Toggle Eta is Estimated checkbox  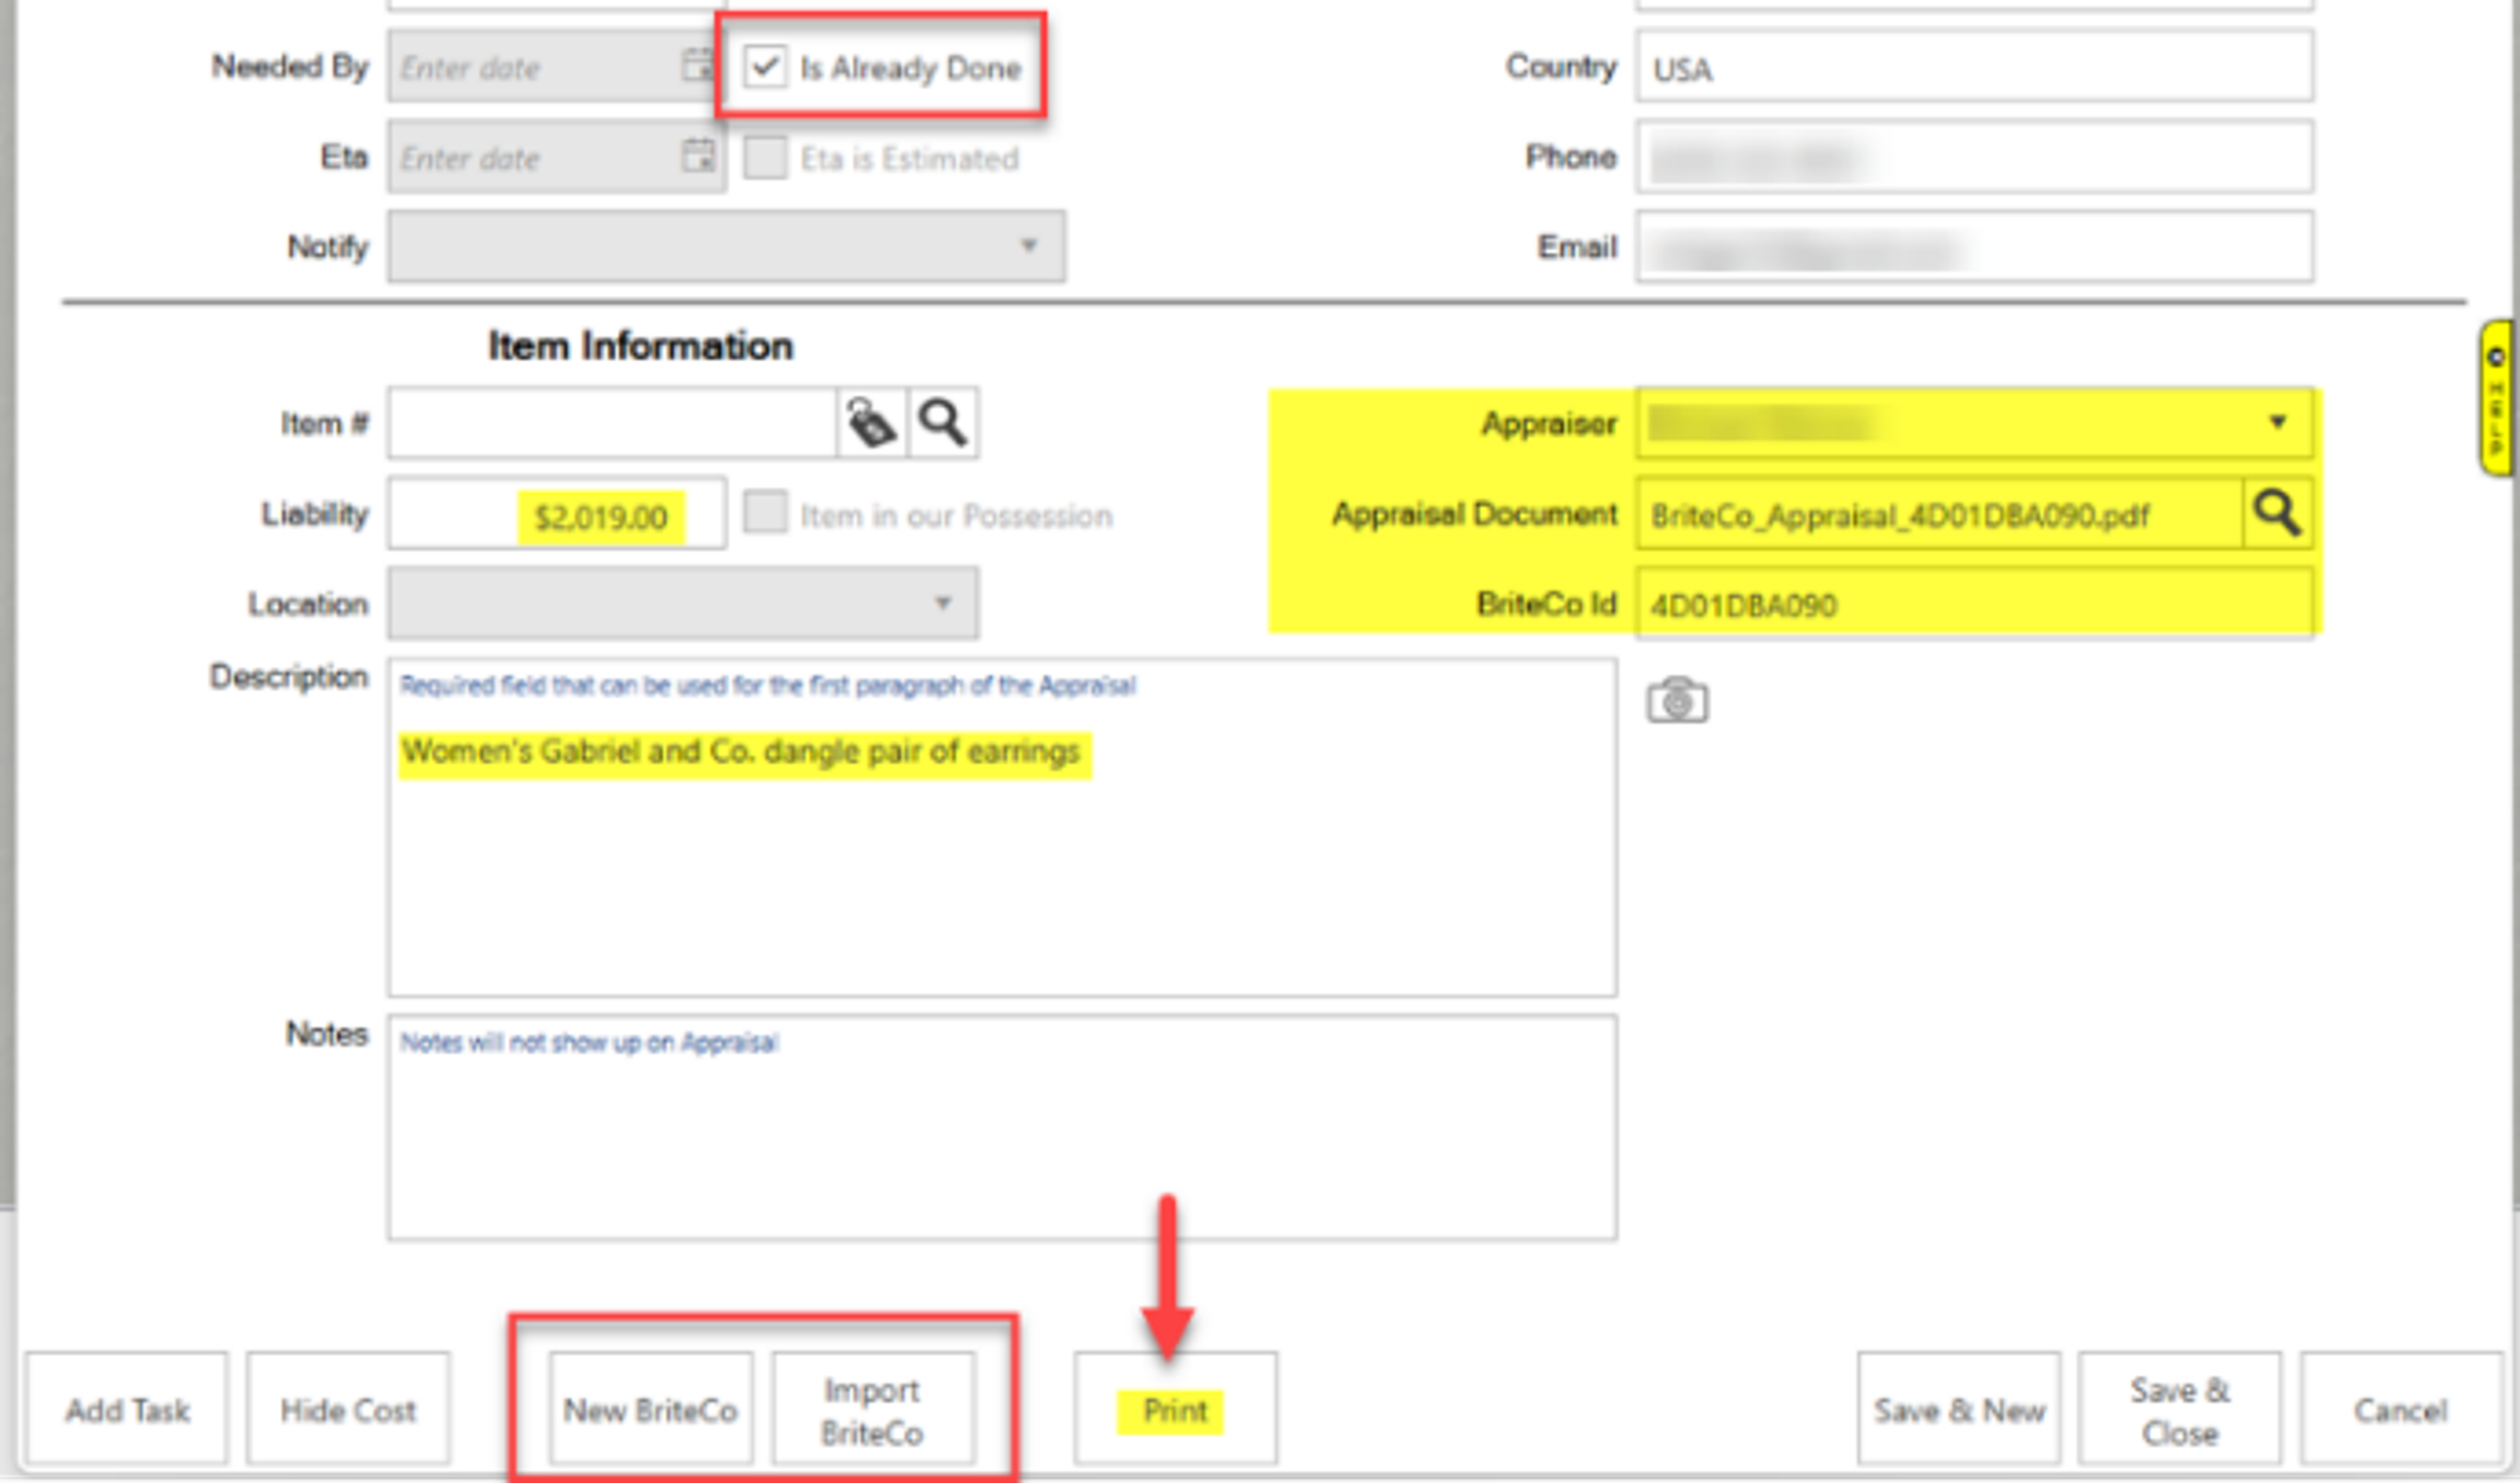click(x=765, y=158)
